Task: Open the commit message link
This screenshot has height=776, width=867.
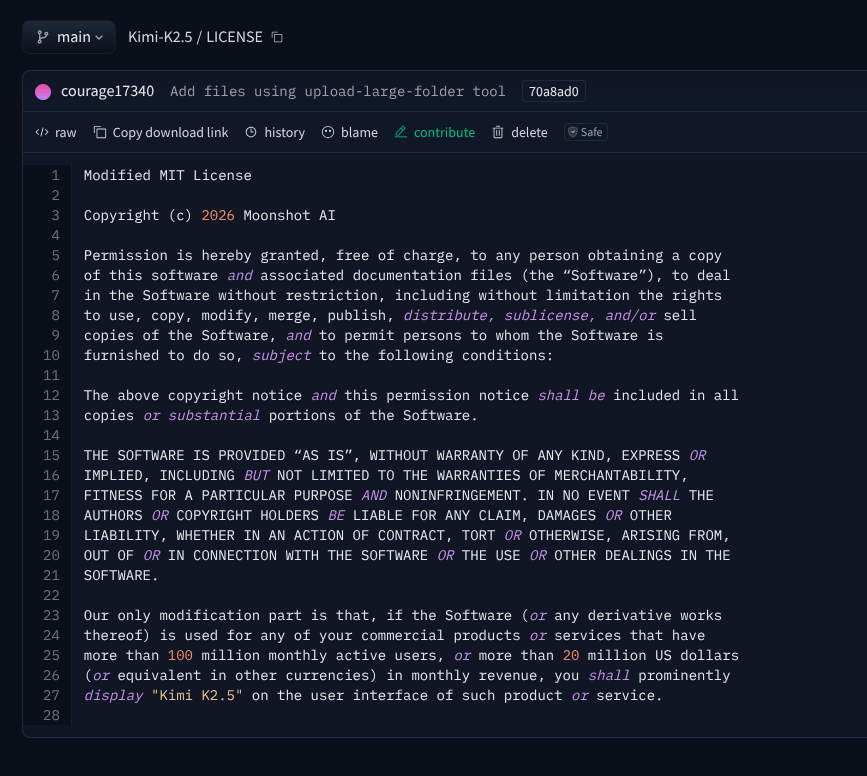Action: (337, 92)
